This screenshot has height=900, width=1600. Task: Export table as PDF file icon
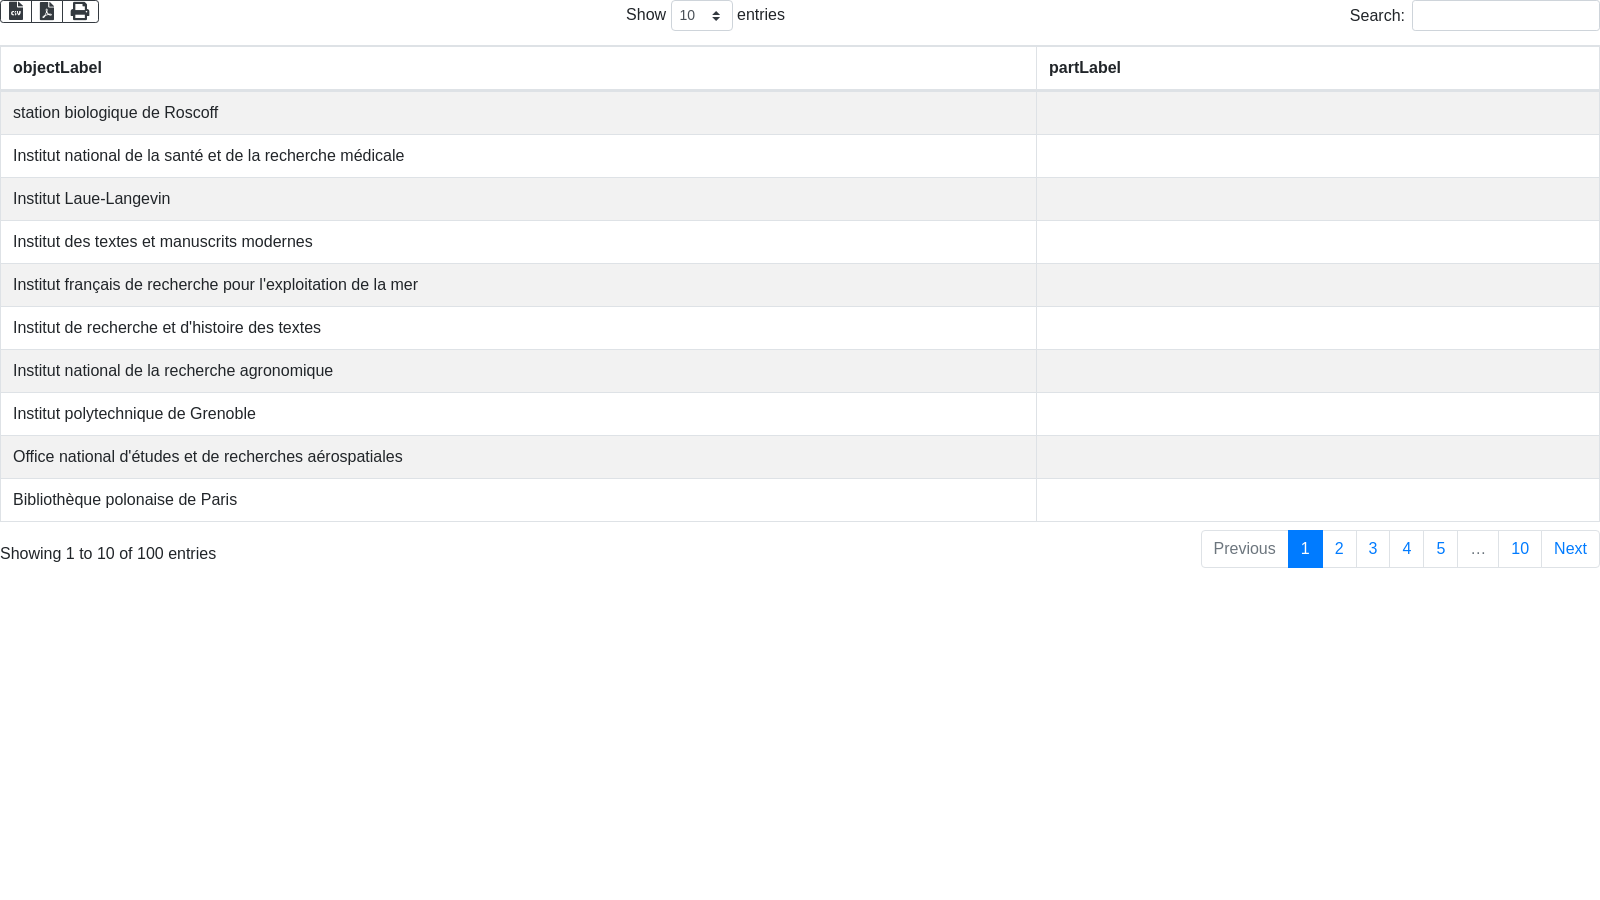47,11
